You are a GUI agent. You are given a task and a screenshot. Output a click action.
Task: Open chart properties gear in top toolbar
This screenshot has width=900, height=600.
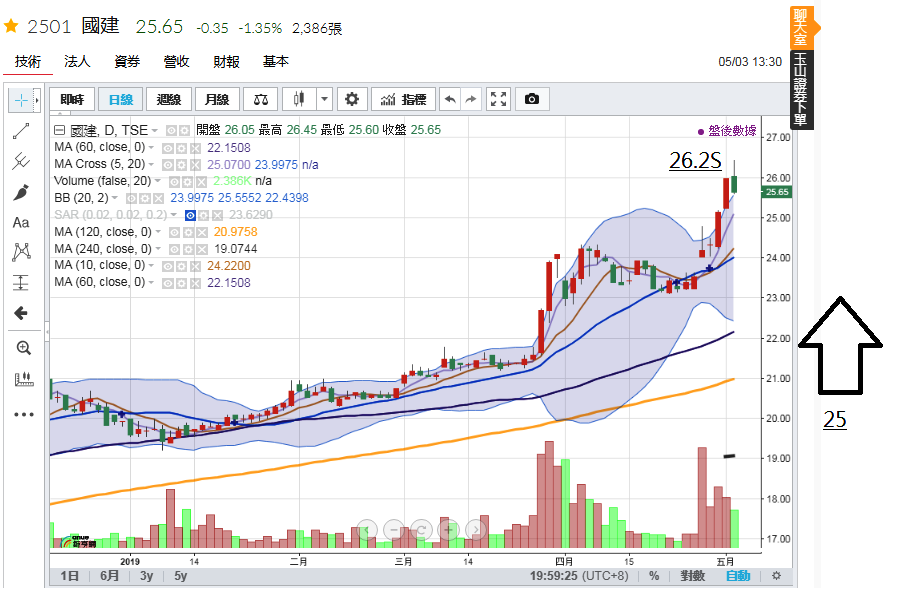[351, 99]
